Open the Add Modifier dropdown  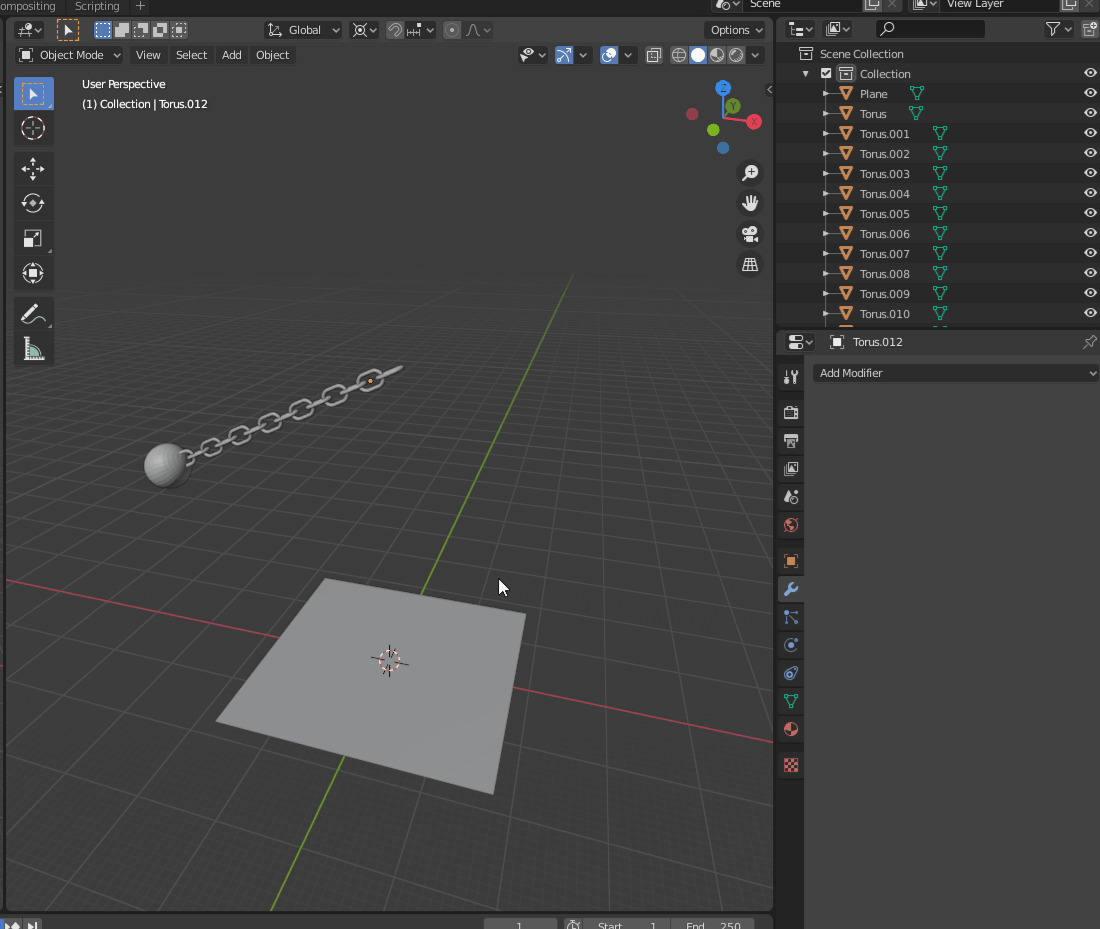click(x=956, y=373)
